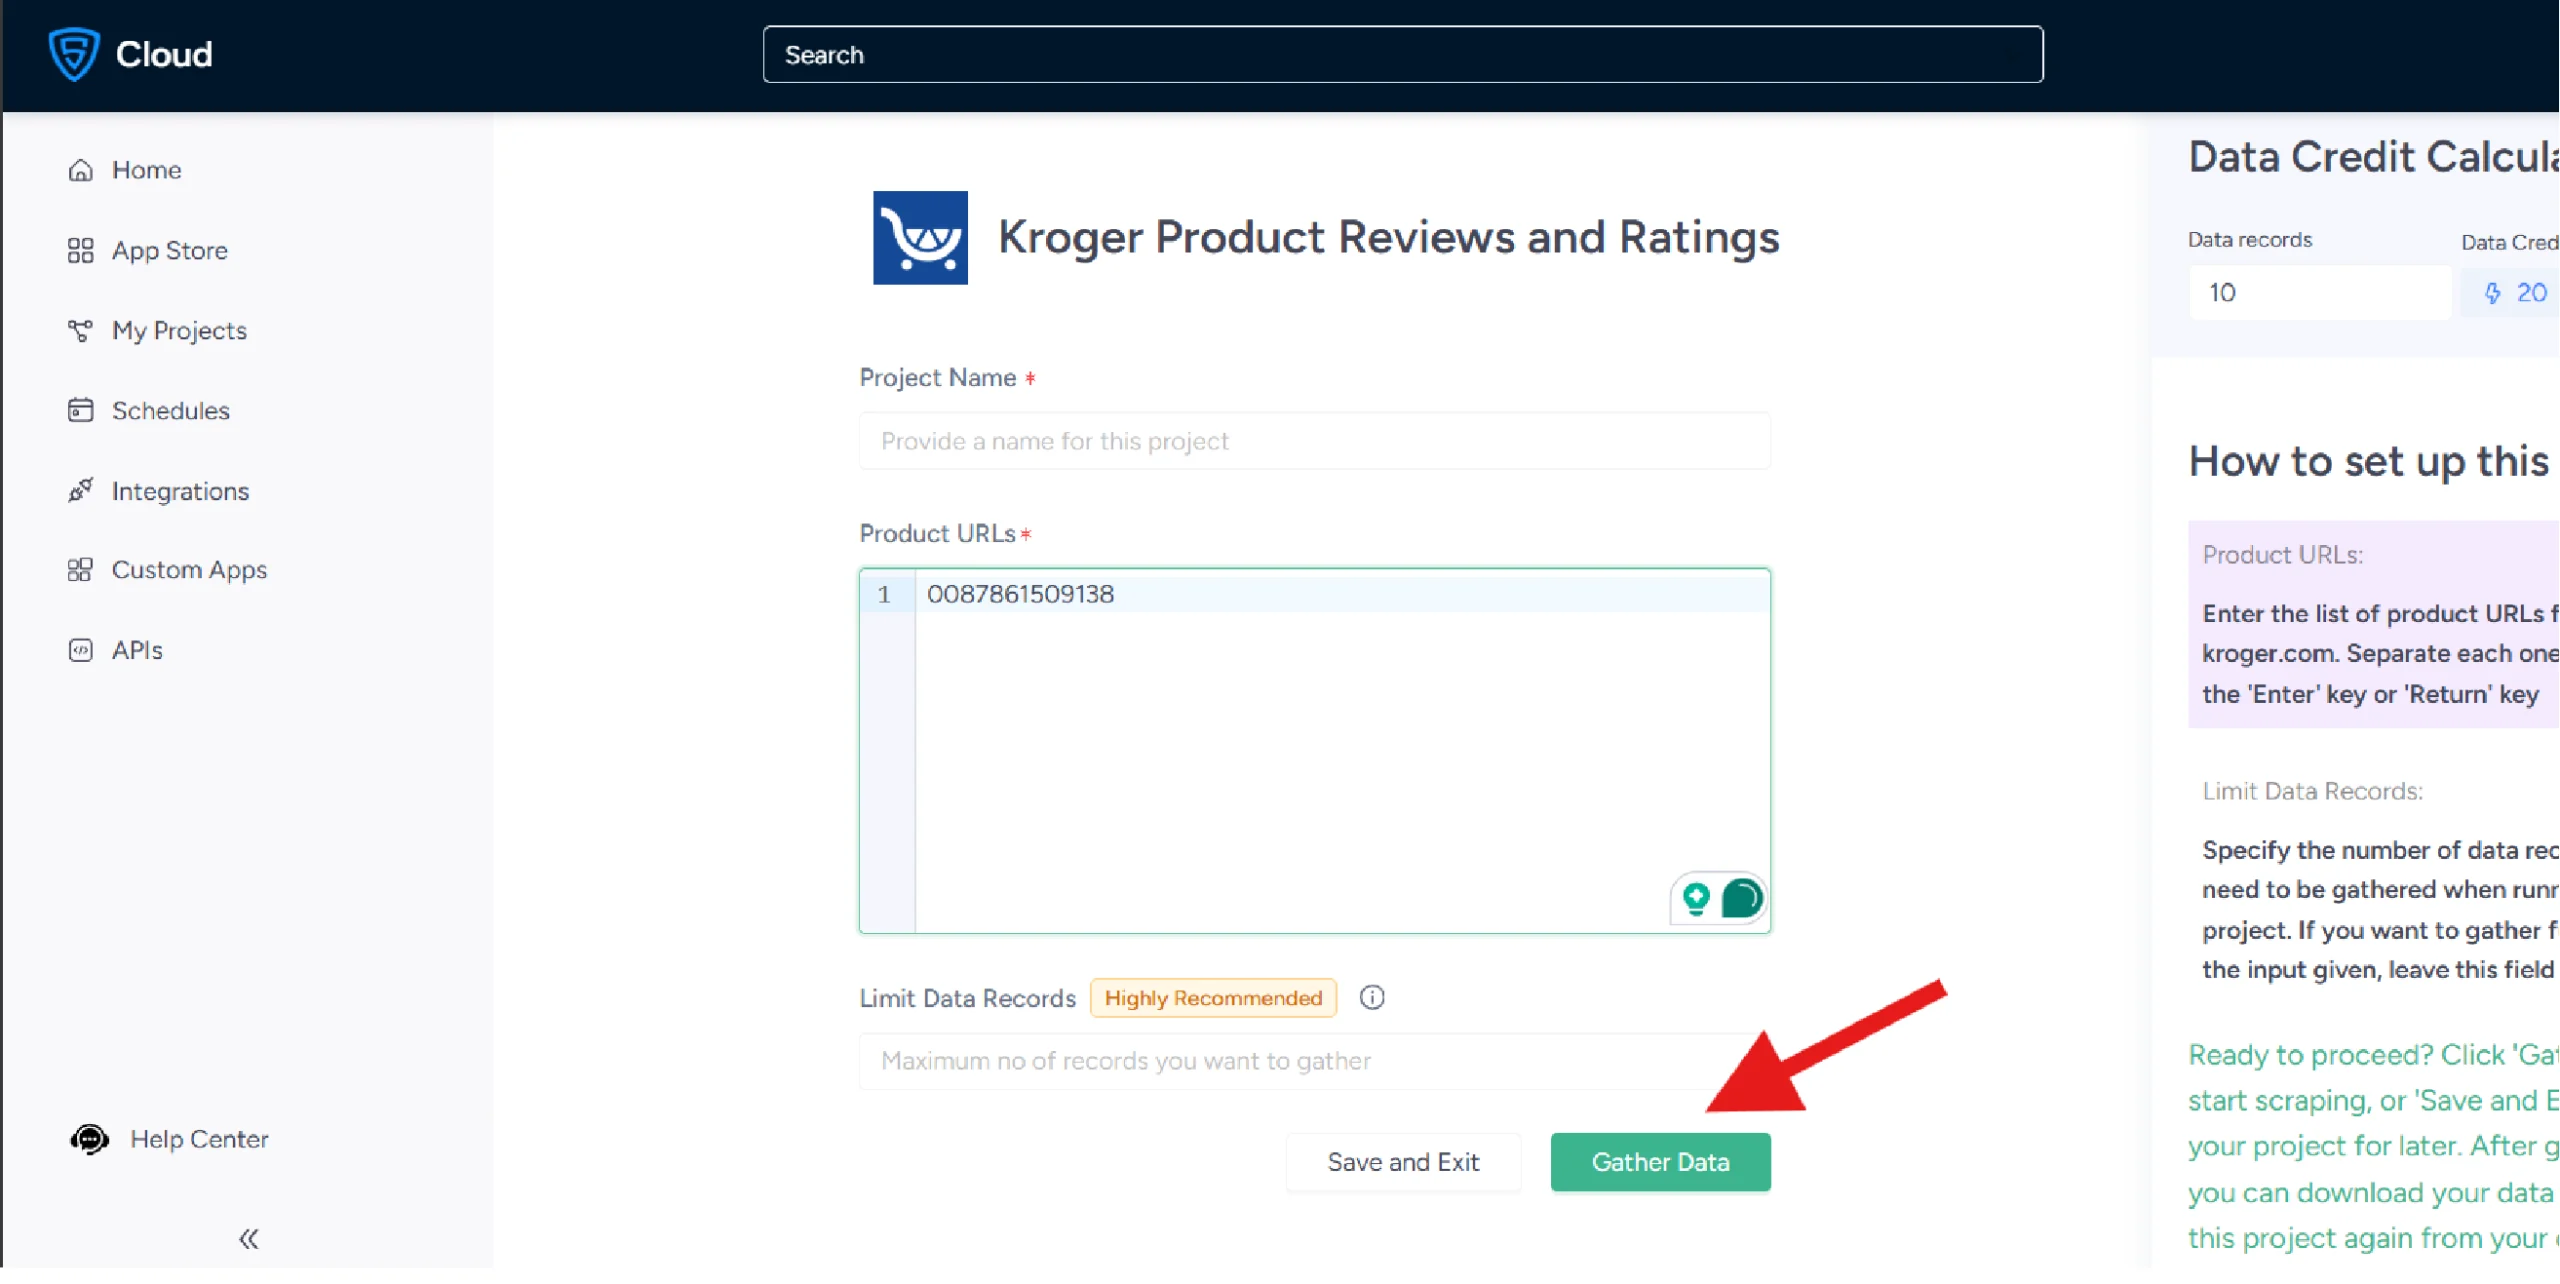Viewport: 2560px width, 1284px height.
Task: Focus the Limit Data Records field
Action: pos(1314,1061)
